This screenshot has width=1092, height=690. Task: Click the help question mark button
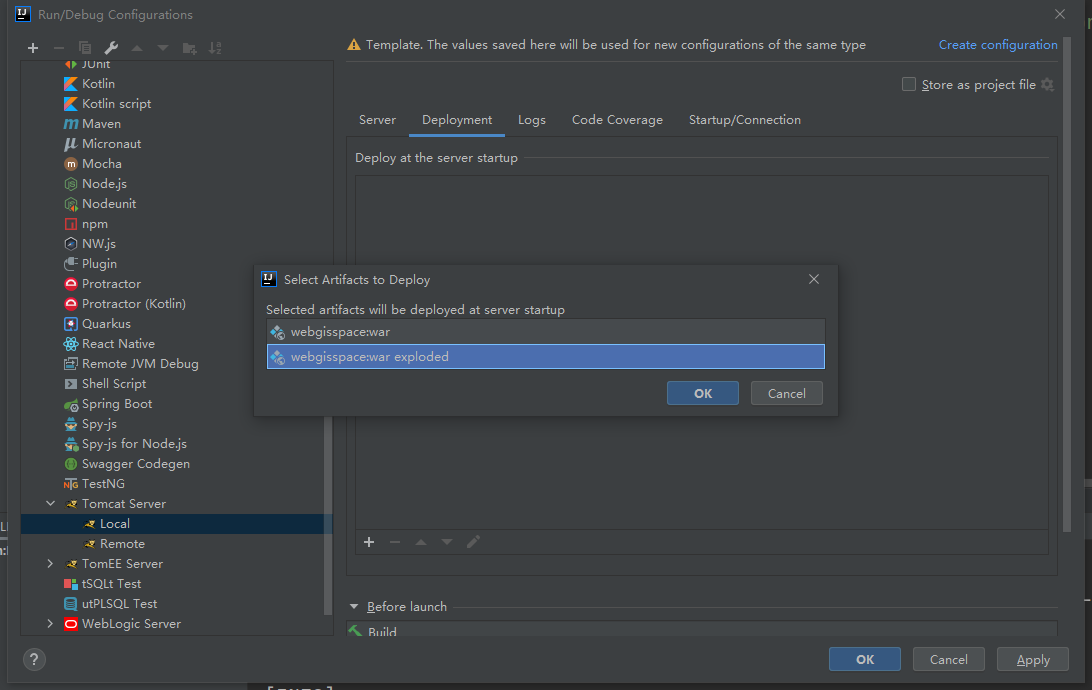[34, 659]
